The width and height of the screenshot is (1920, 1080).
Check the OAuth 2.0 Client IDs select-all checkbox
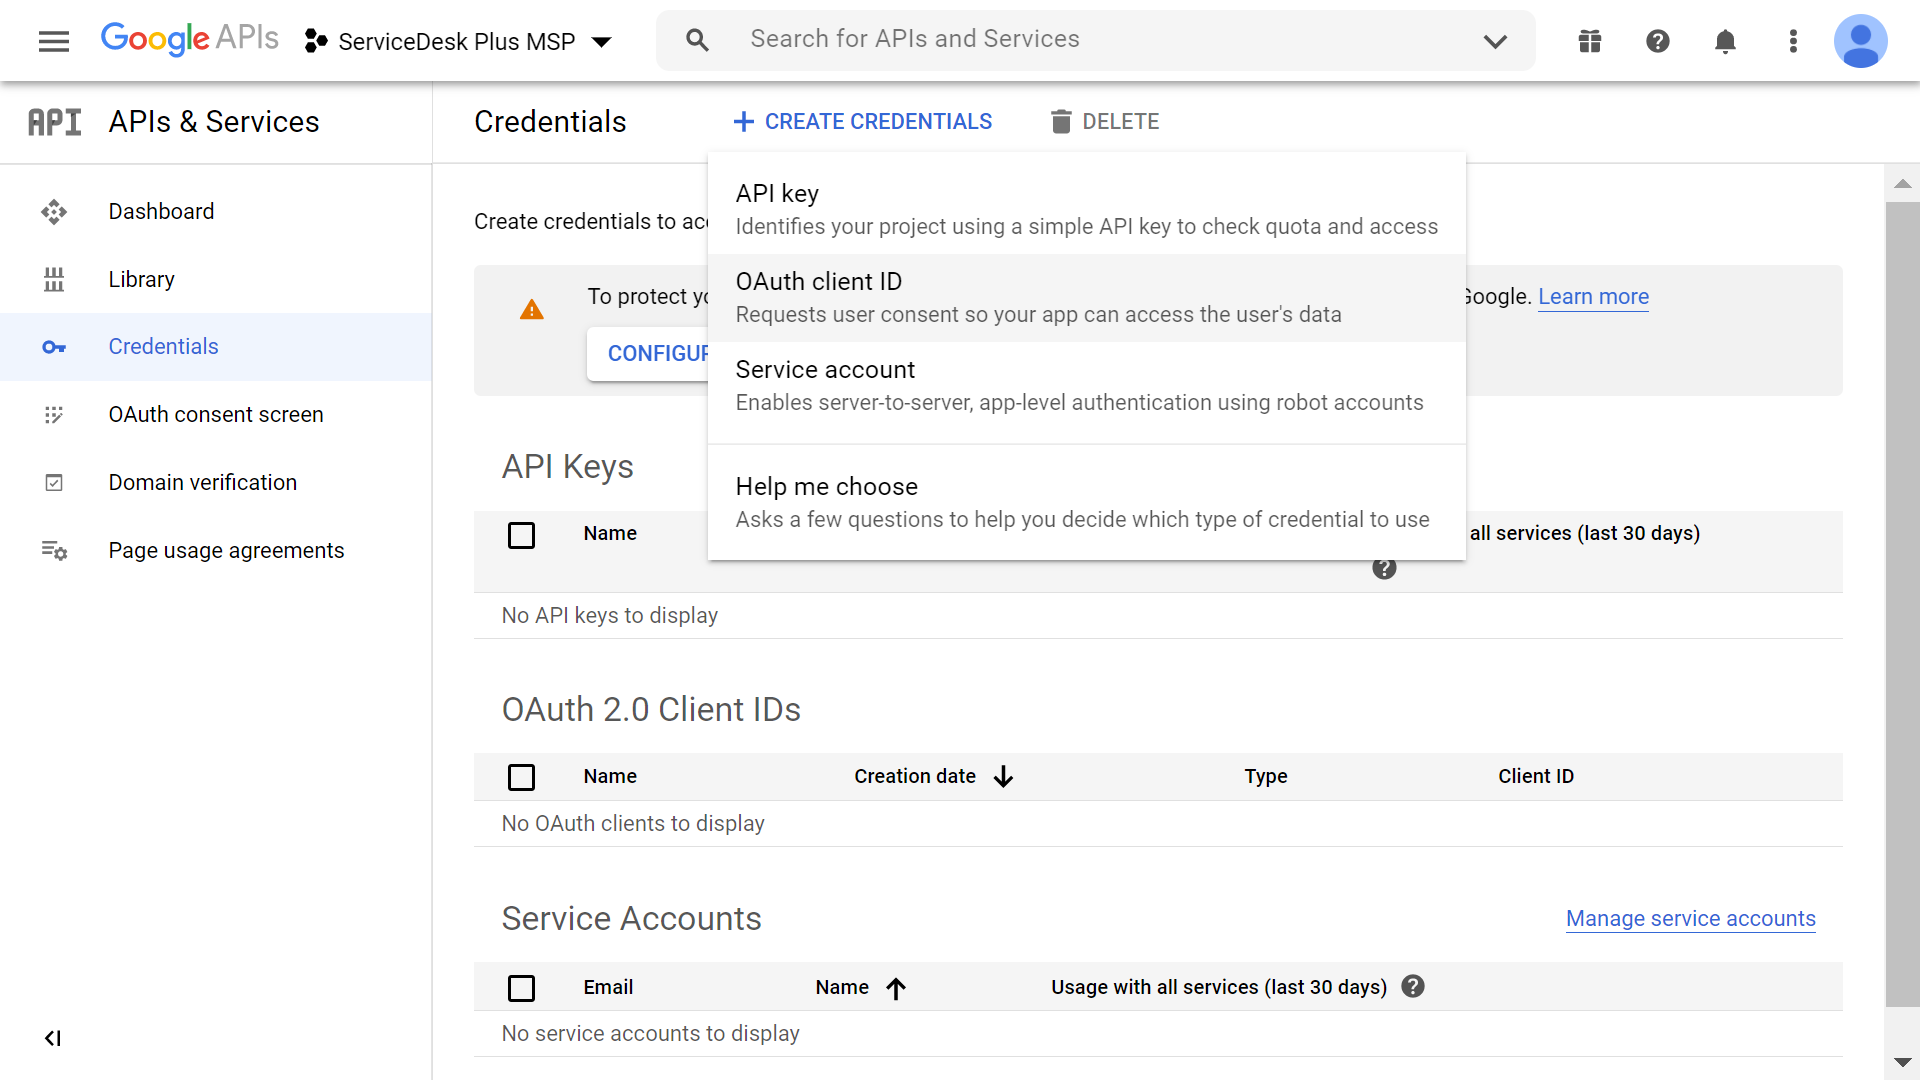coord(521,777)
